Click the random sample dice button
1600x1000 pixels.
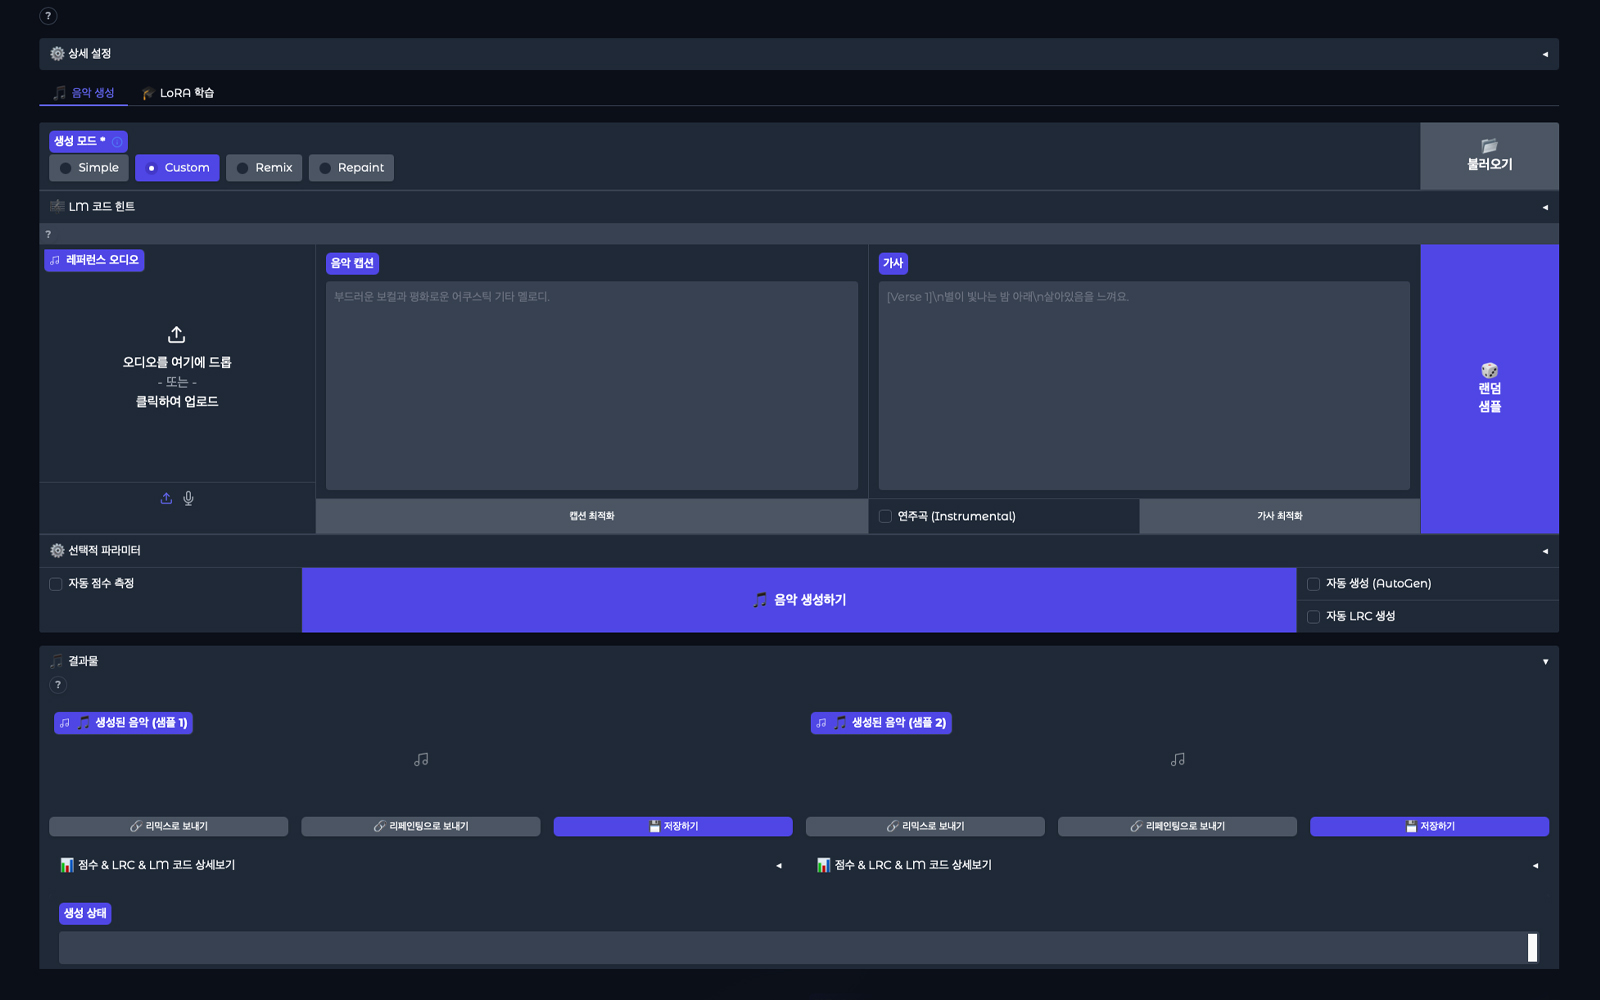[x=1489, y=389]
